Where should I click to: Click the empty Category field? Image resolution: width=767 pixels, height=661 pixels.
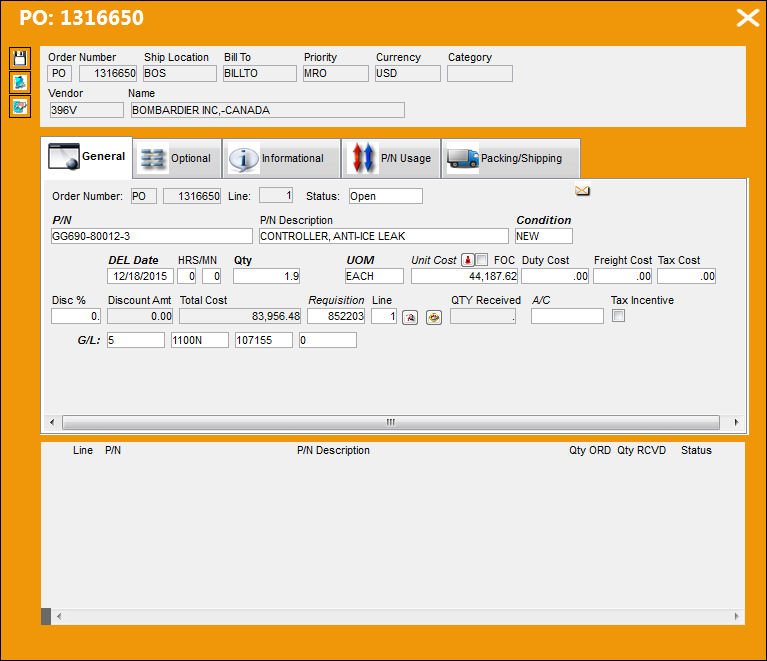[x=480, y=73]
